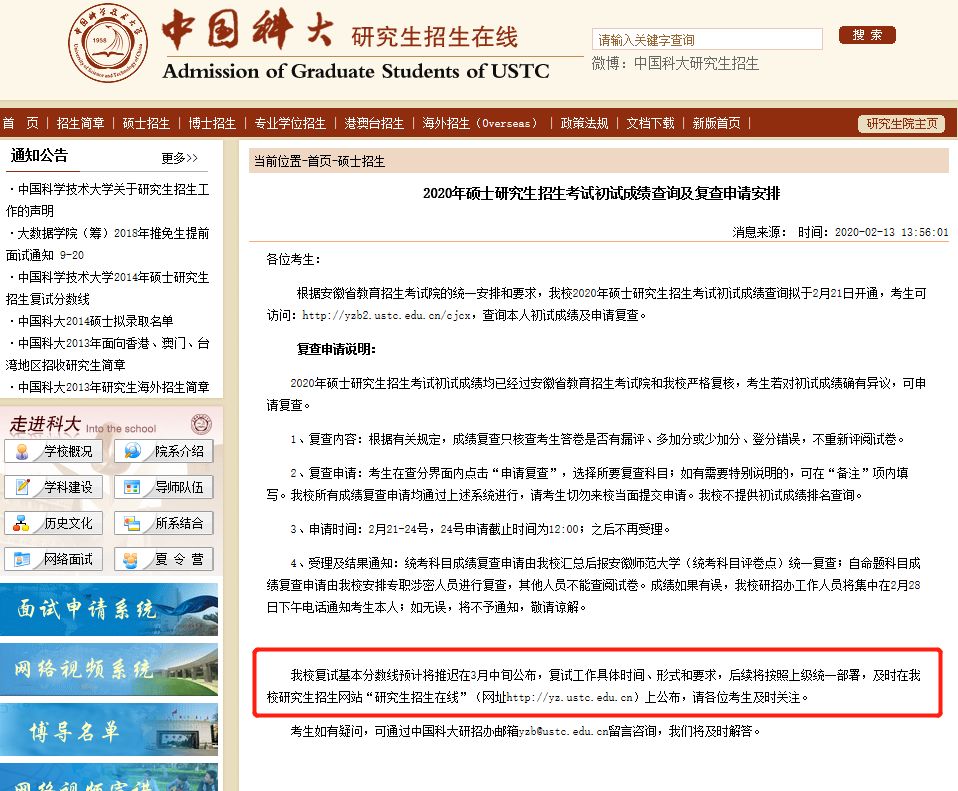This screenshot has width=958, height=791.
Task: Click the 复查申请说明: heading
Action: [336, 349]
